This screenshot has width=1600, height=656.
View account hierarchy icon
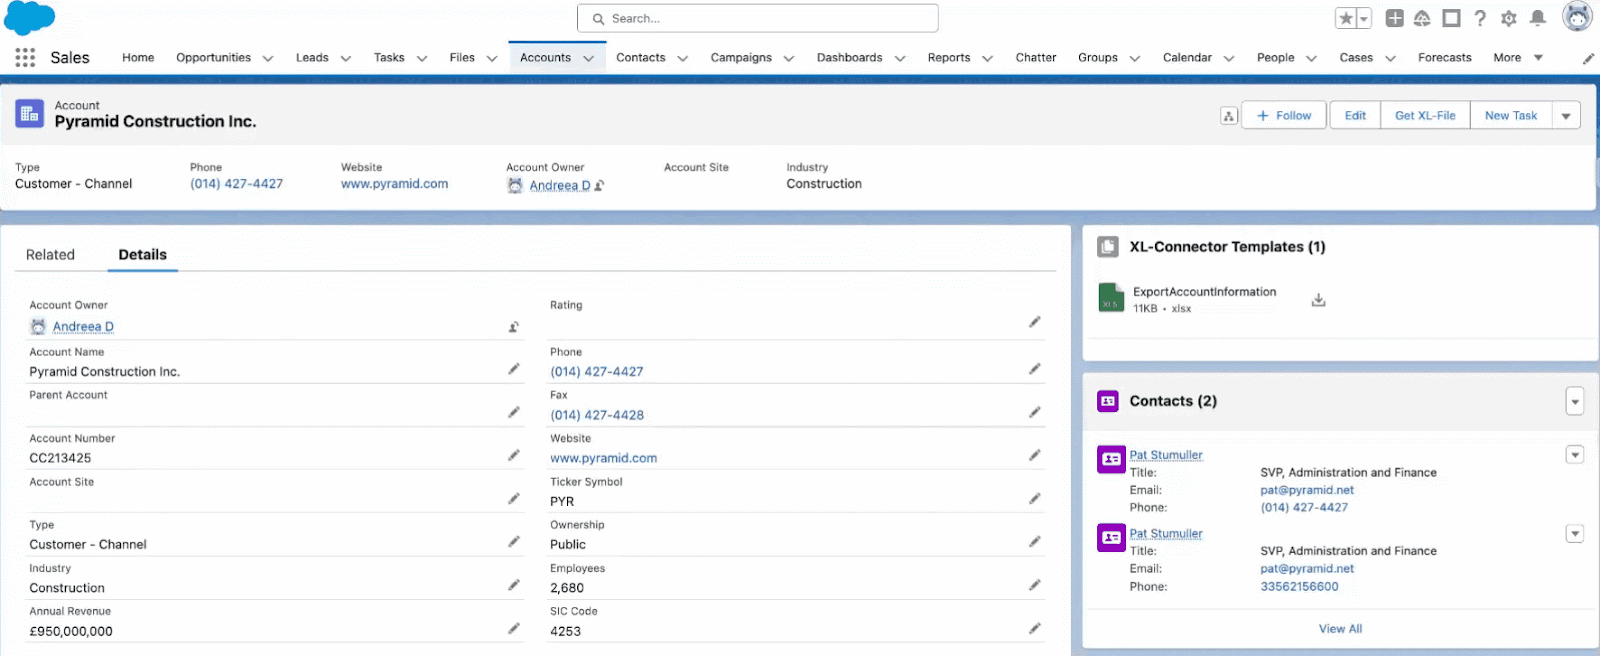(x=1229, y=116)
